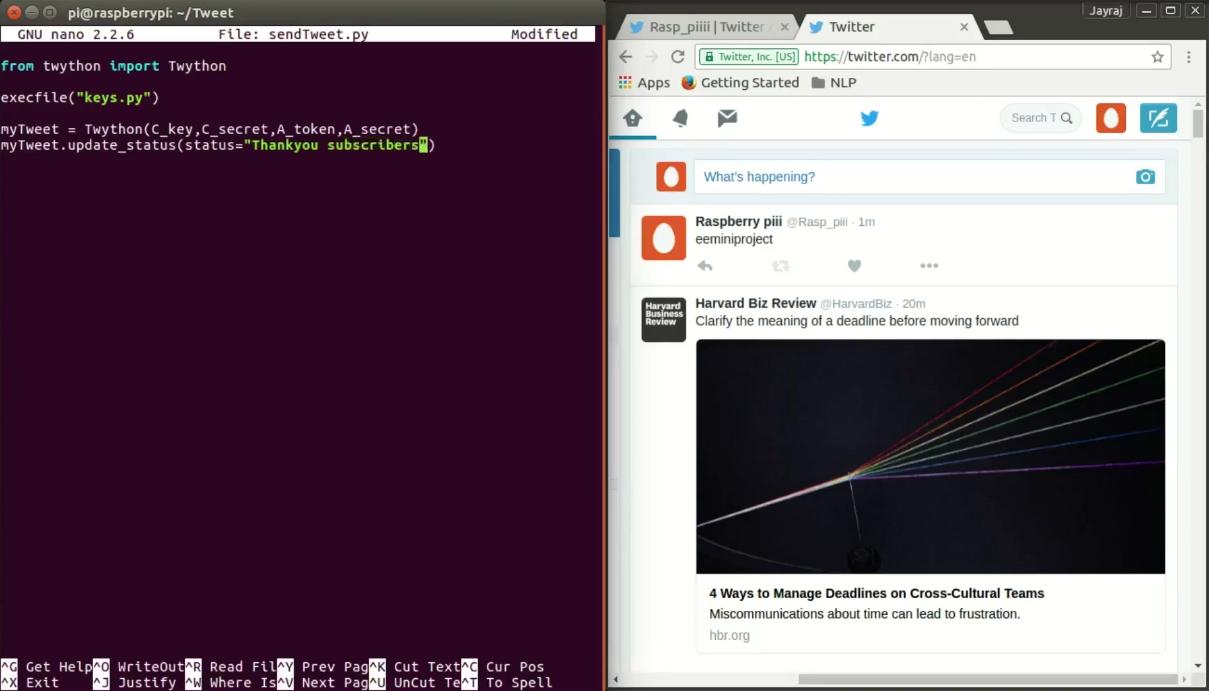Open the NLP bookmarks folder
Viewport: 1209px width, 691px height.
(834, 83)
